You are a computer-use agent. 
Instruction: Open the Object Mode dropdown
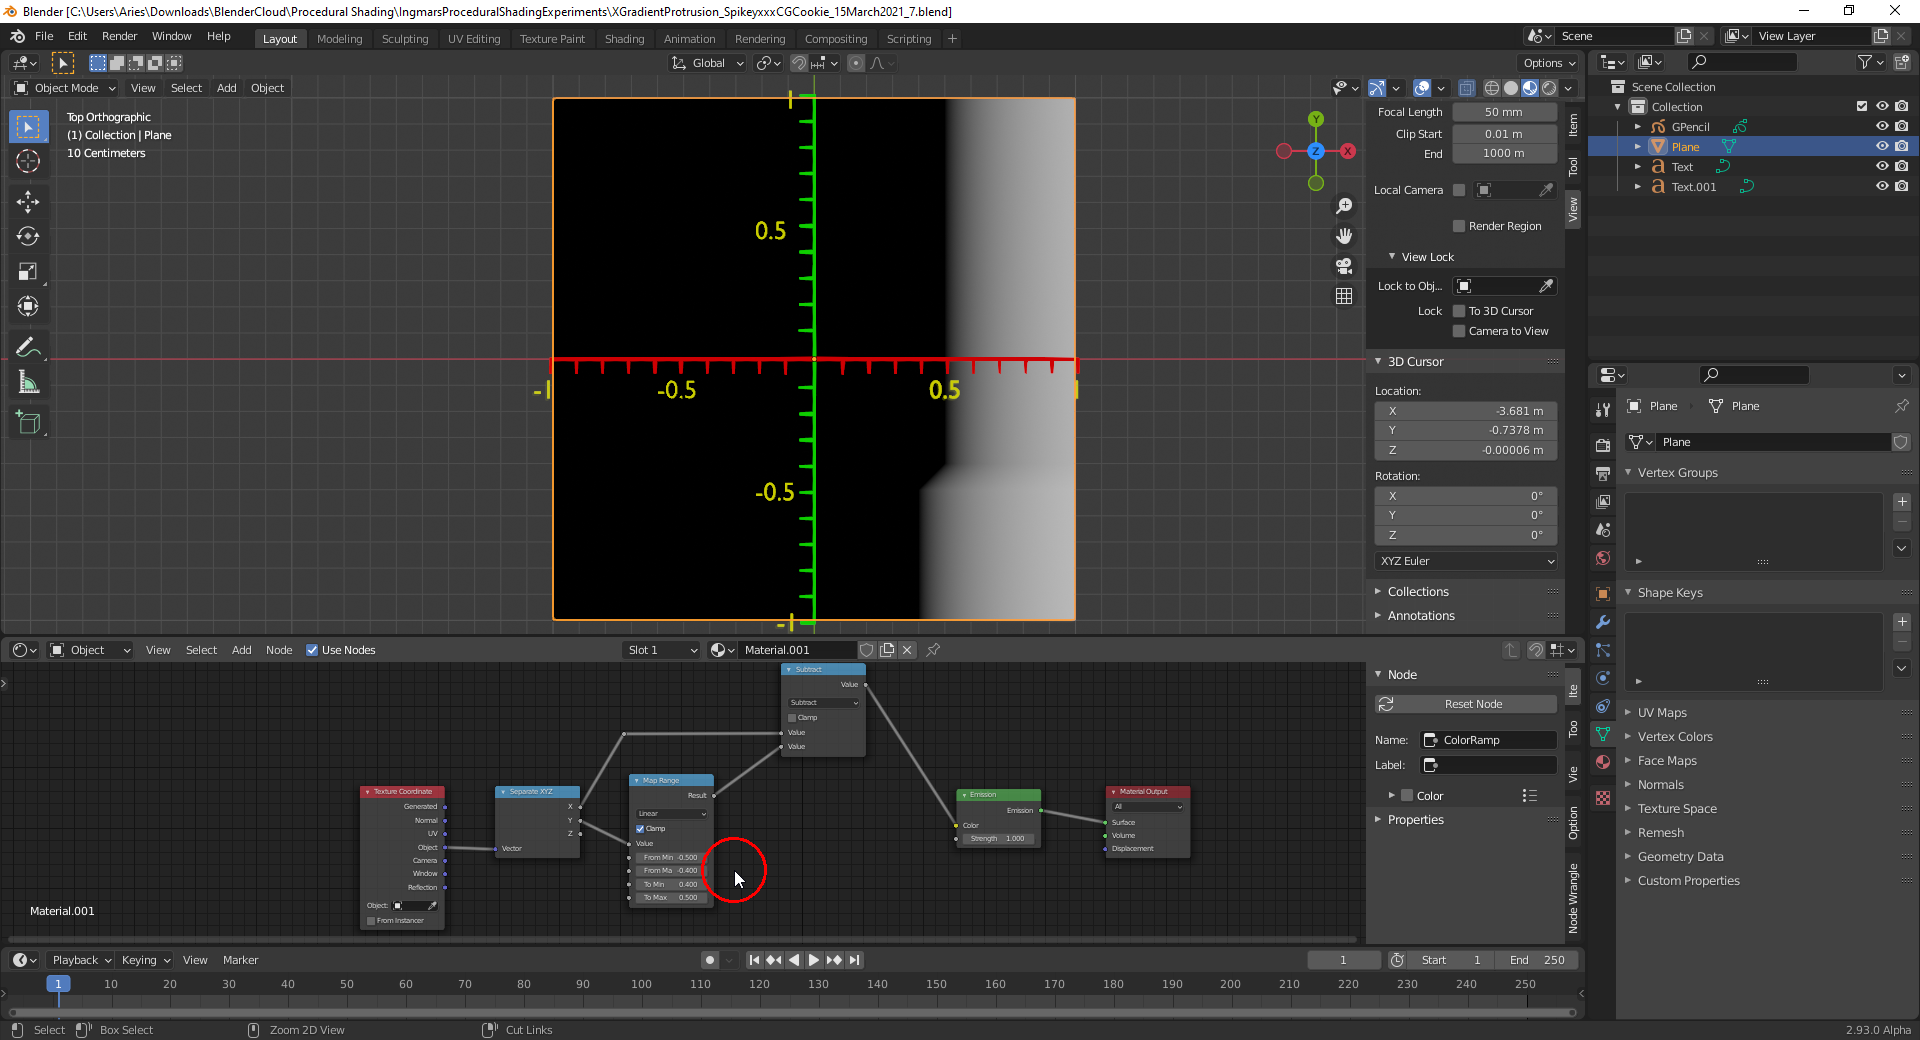coord(66,88)
